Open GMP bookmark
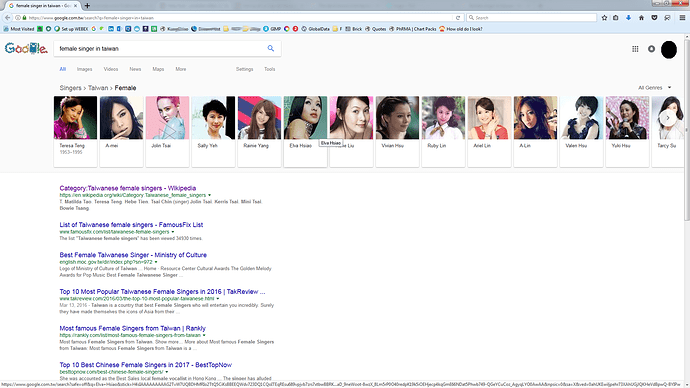Image resolution: width=690 pixels, height=388 pixels. [x=272, y=29]
